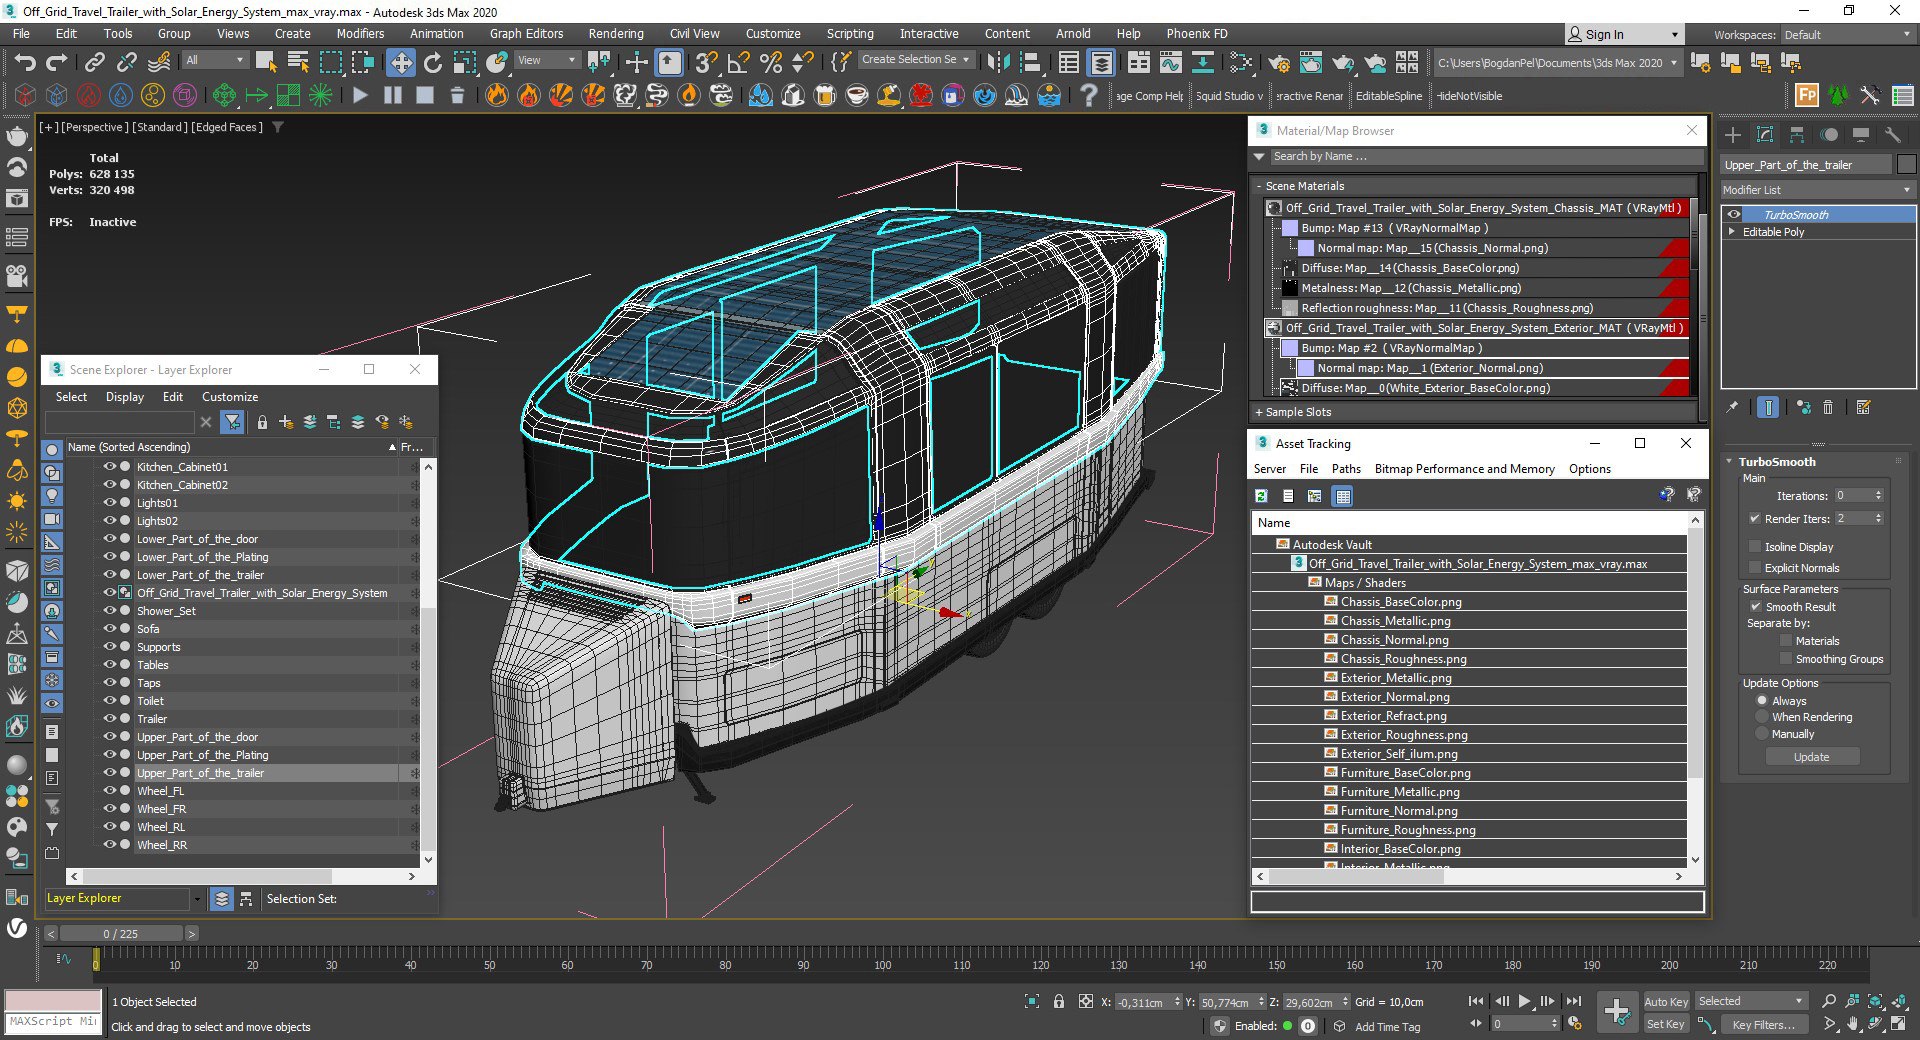Open Customize menu in Scene Explorer

[229, 397]
